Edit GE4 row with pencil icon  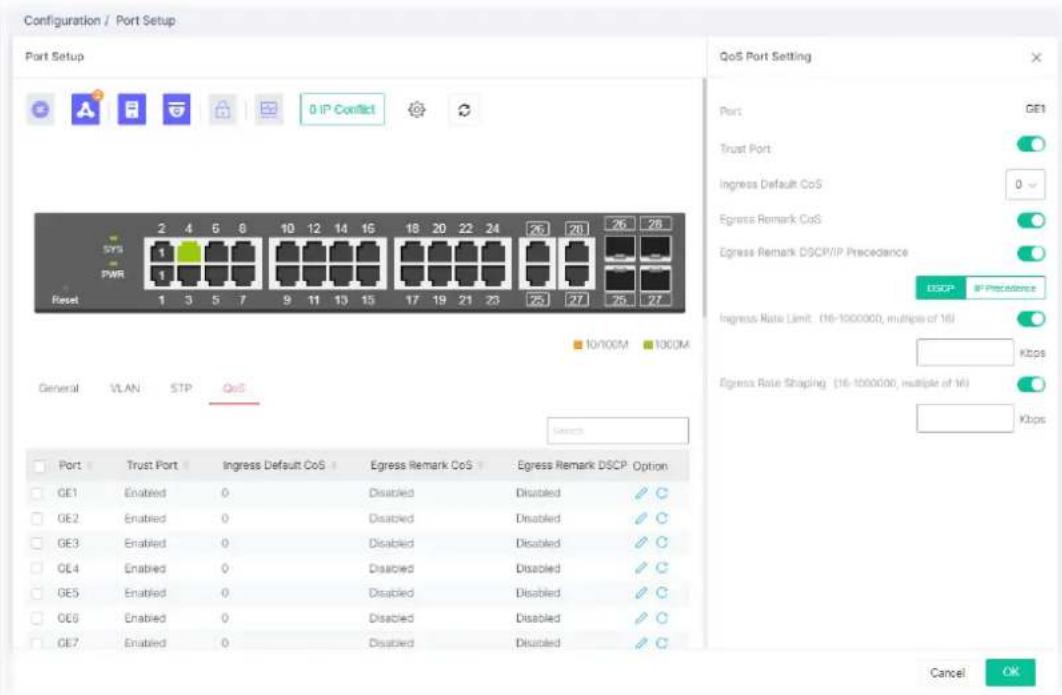click(x=641, y=568)
